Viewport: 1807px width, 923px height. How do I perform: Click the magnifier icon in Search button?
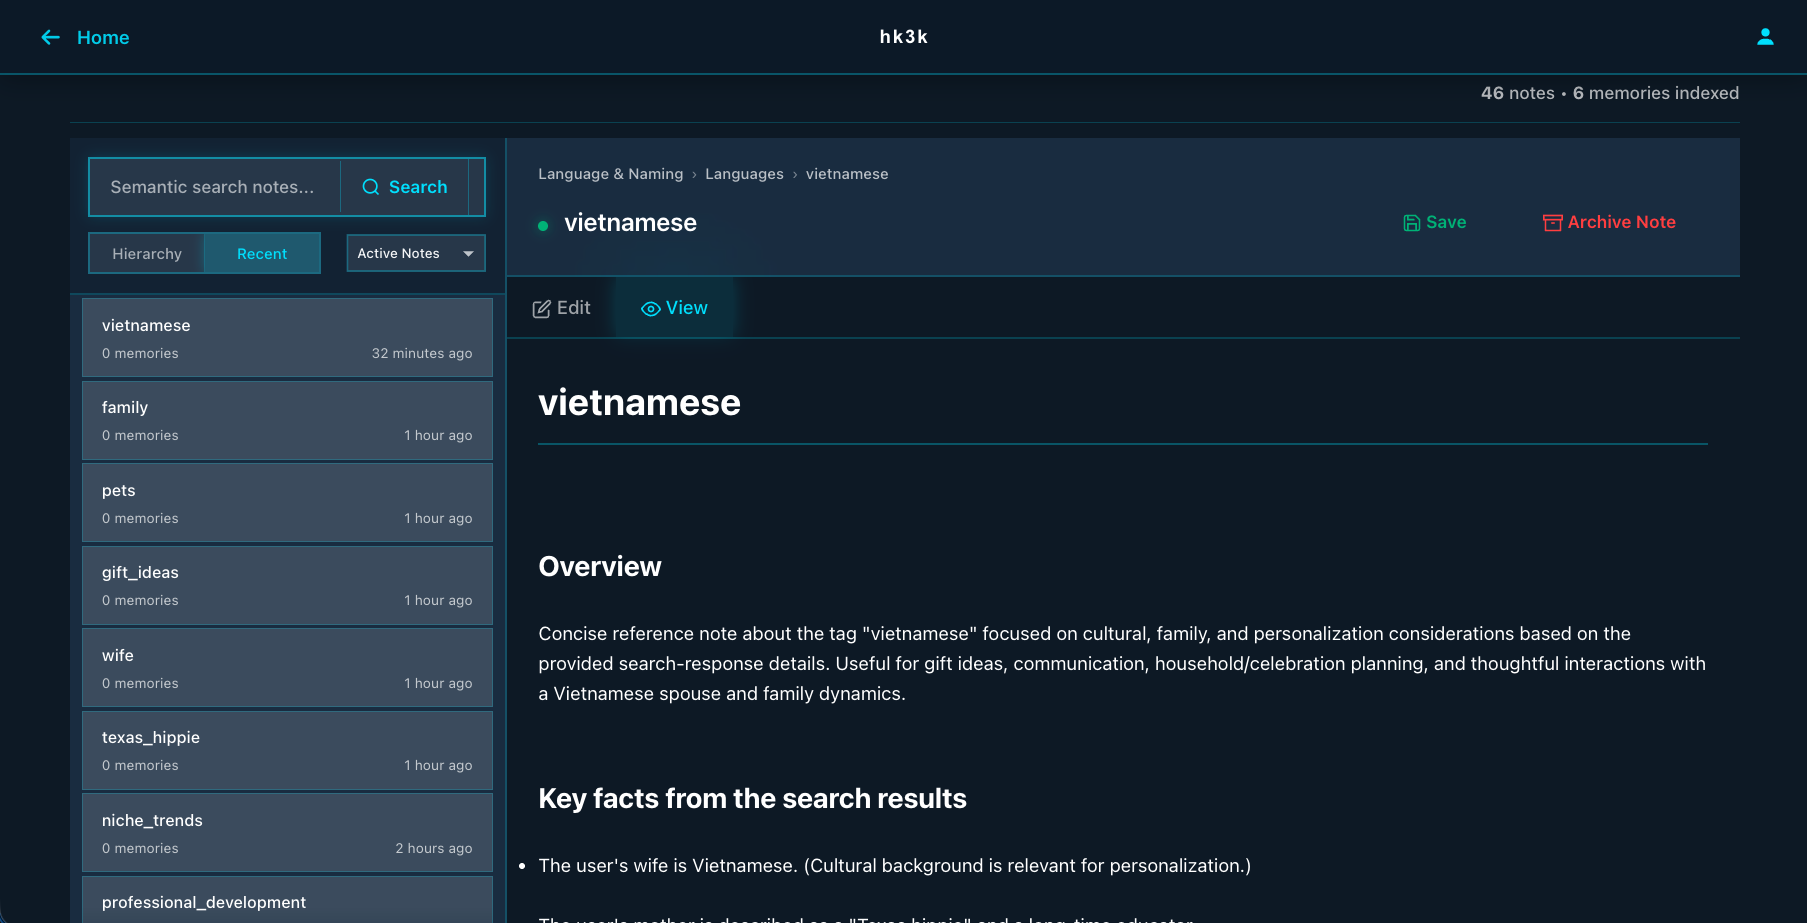coord(370,187)
